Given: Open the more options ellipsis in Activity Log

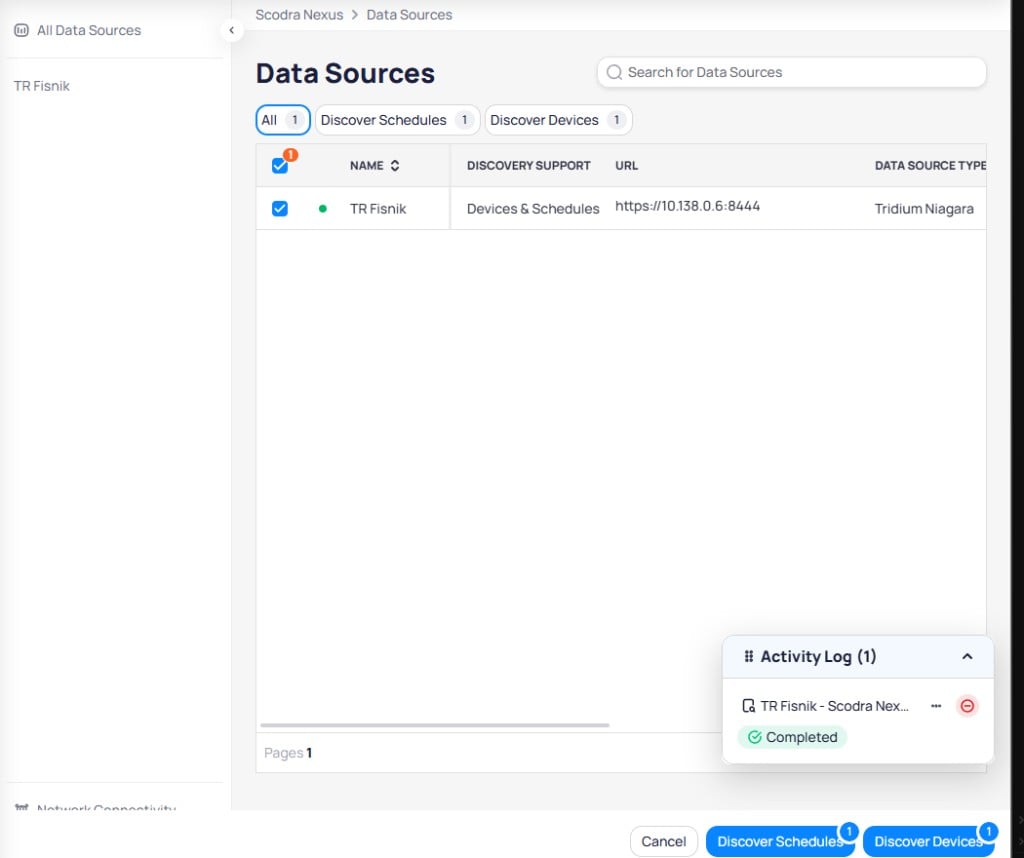Looking at the screenshot, I should pos(936,706).
